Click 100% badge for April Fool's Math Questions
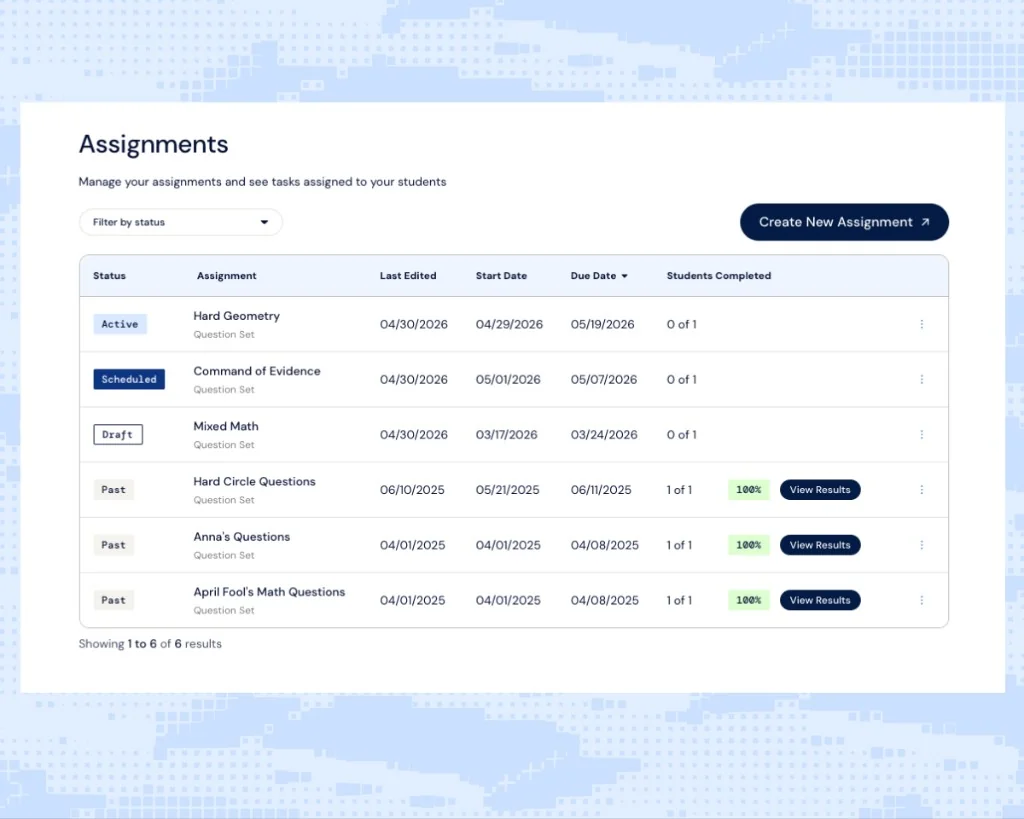Viewport: 1024px width, 819px height. [x=748, y=600]
